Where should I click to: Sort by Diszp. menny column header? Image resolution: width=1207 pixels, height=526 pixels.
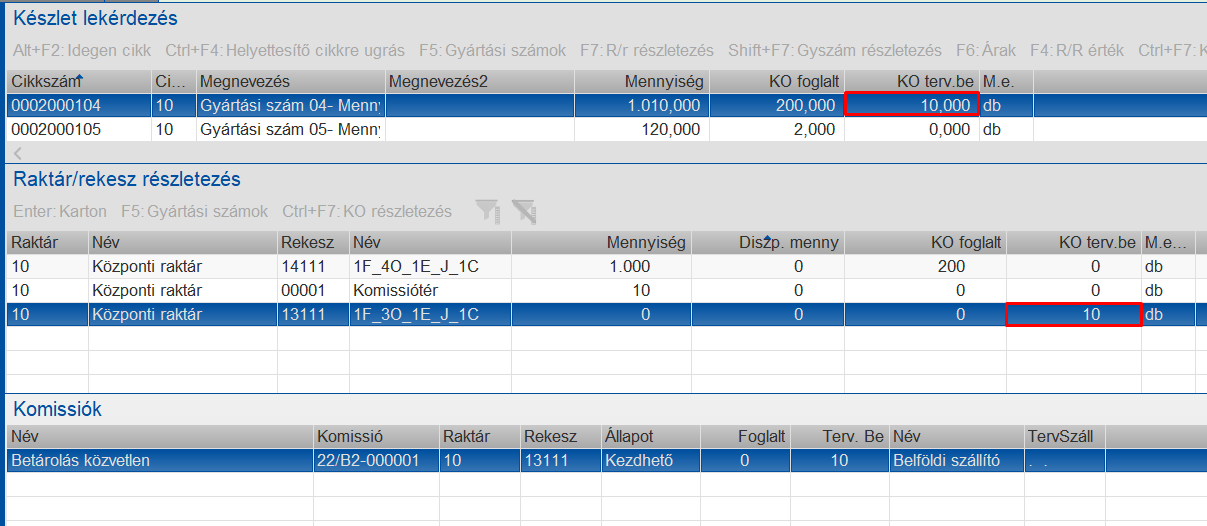(x=767, y=242)
